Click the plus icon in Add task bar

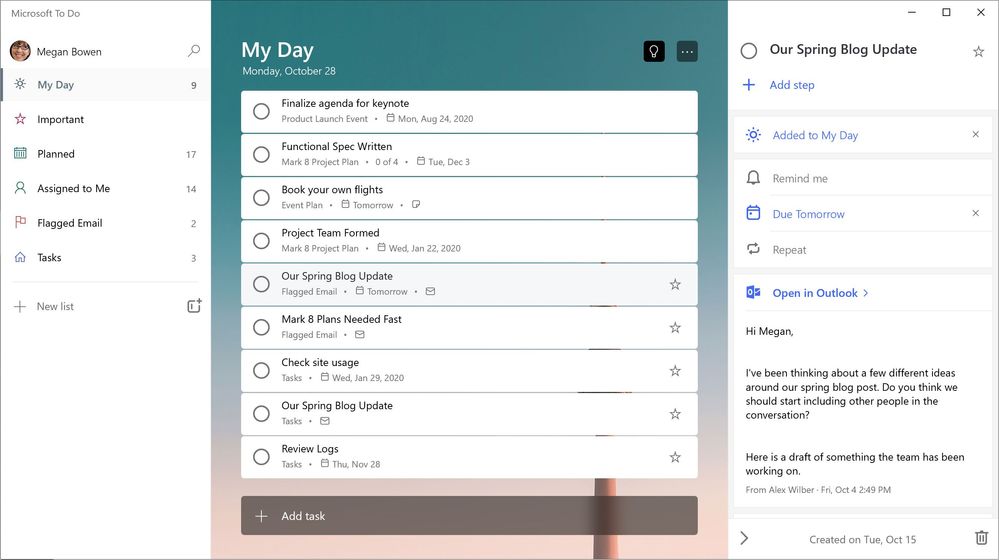pos(261,516)
